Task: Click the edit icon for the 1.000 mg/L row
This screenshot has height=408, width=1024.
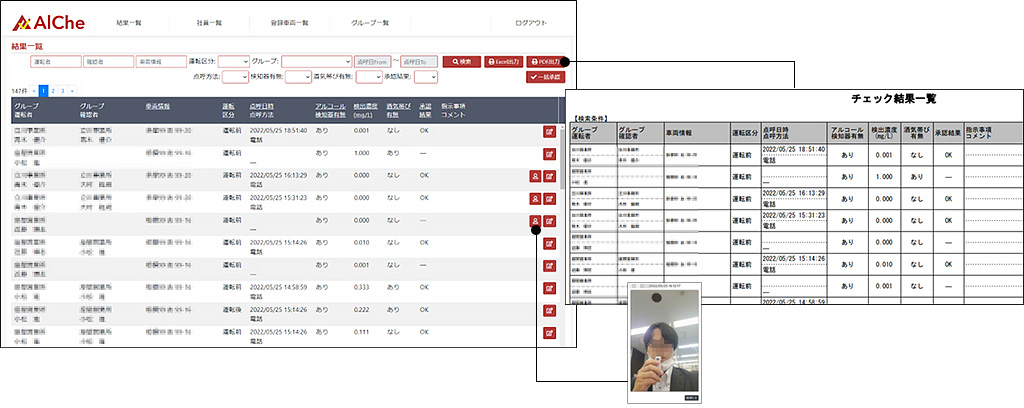Action: (x=550, y=153)
